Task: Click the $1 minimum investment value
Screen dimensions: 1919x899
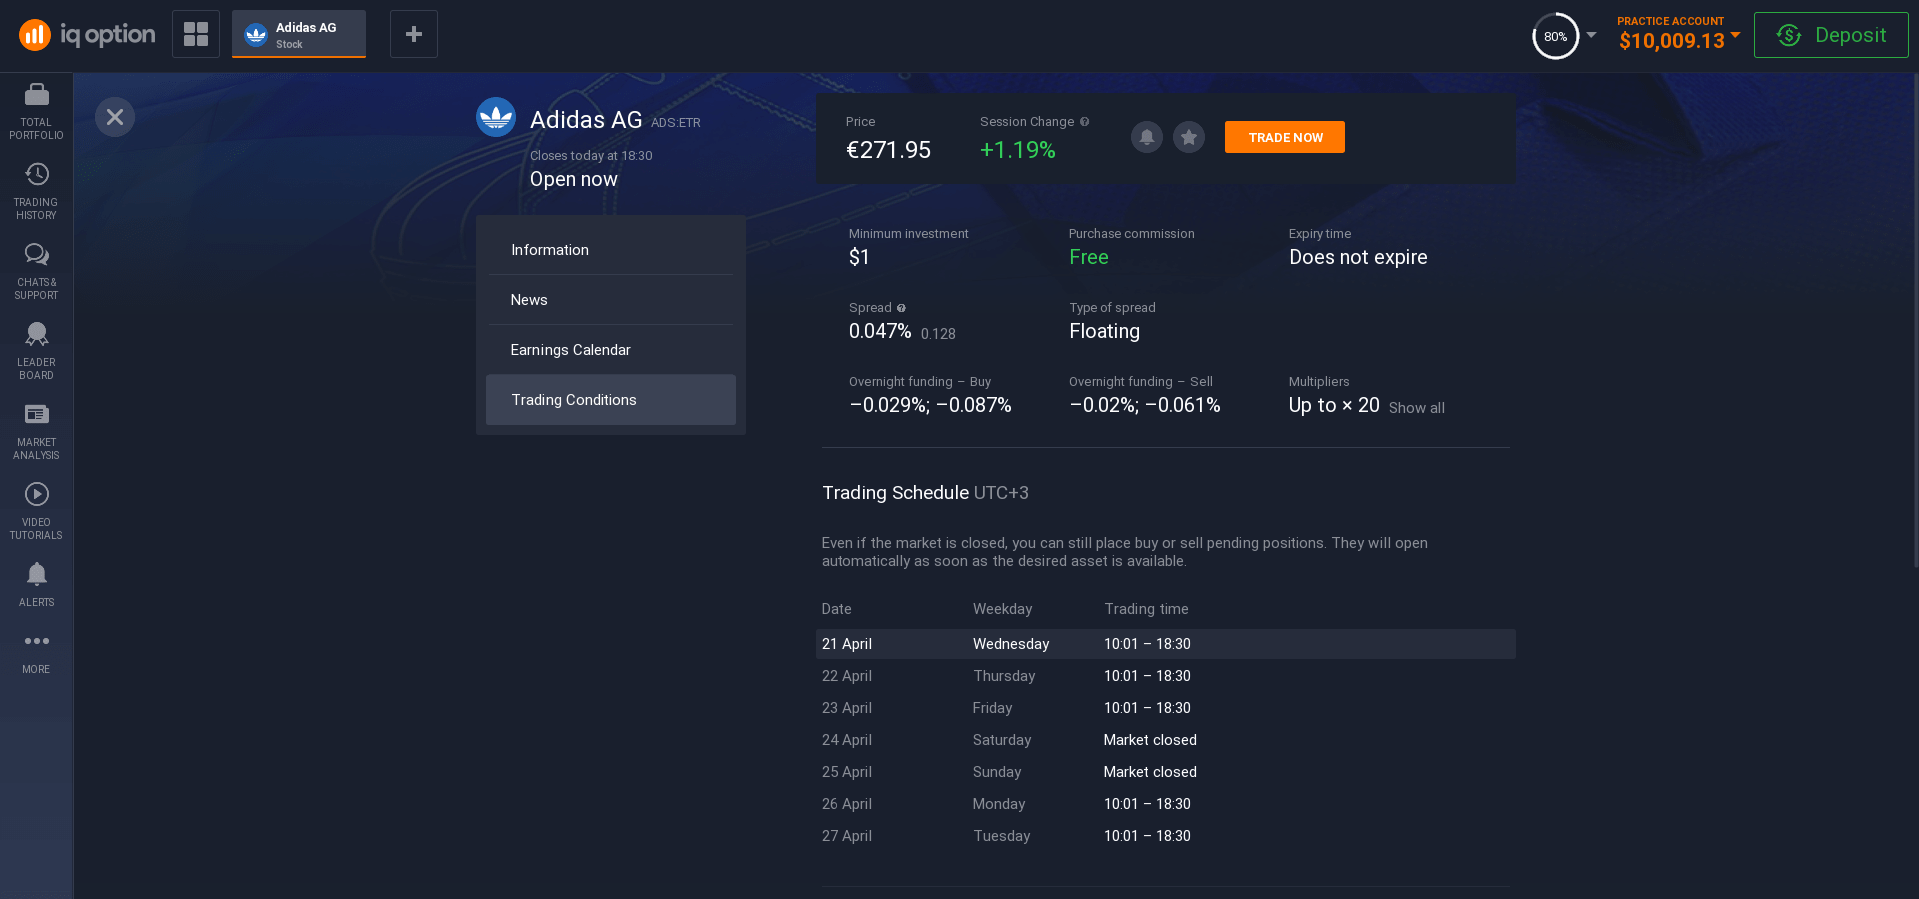Action: coord(859,257)
